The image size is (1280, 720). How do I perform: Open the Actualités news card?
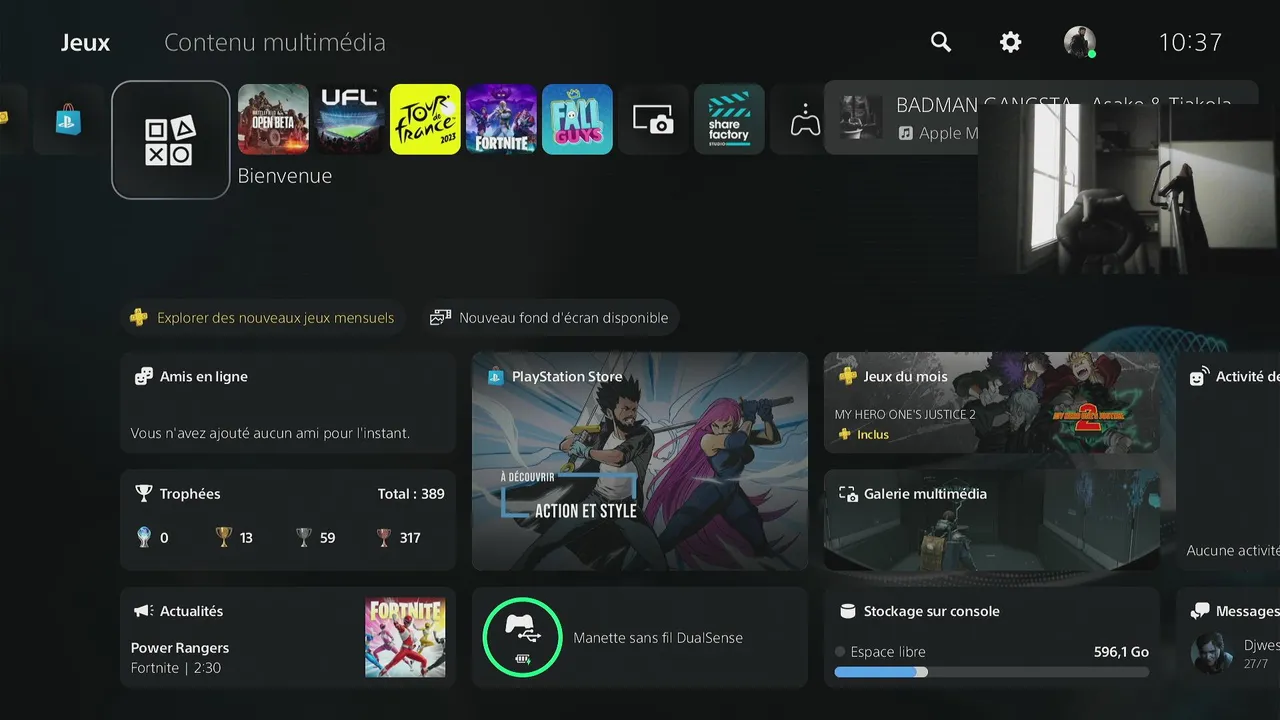pyautogui.click(x=288, y=637)
